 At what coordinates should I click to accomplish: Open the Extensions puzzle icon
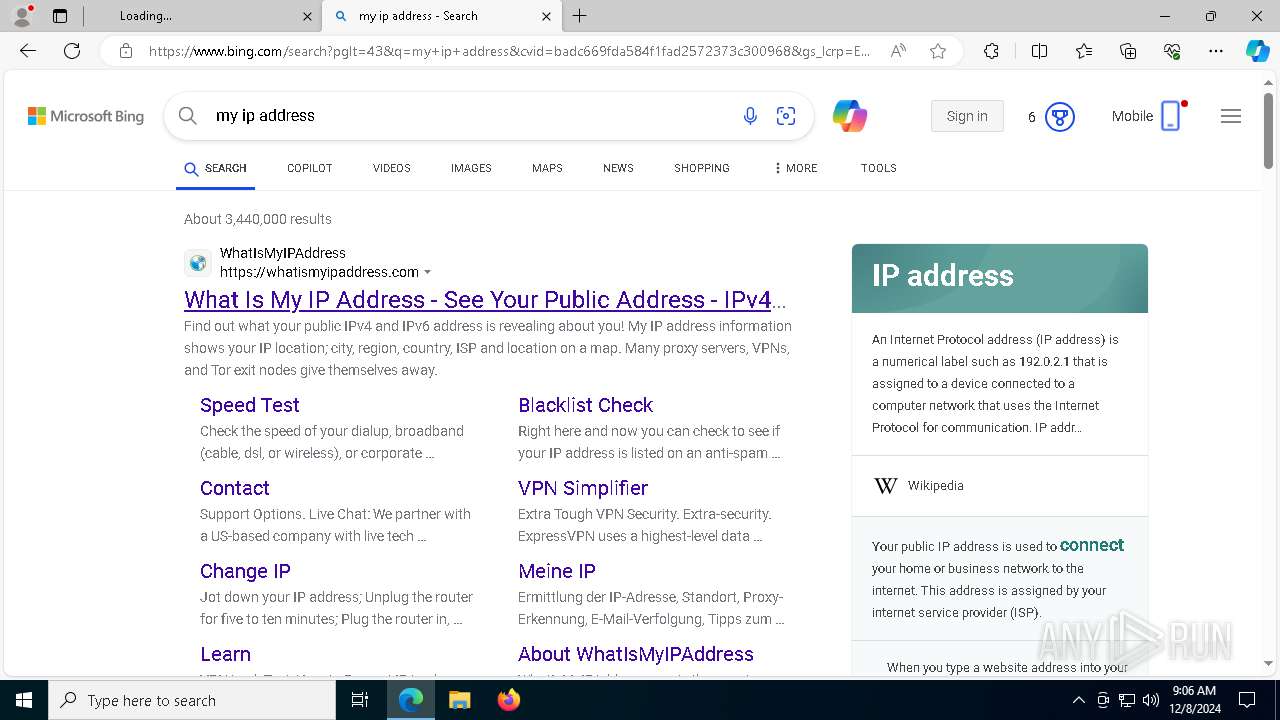(991, 51)
